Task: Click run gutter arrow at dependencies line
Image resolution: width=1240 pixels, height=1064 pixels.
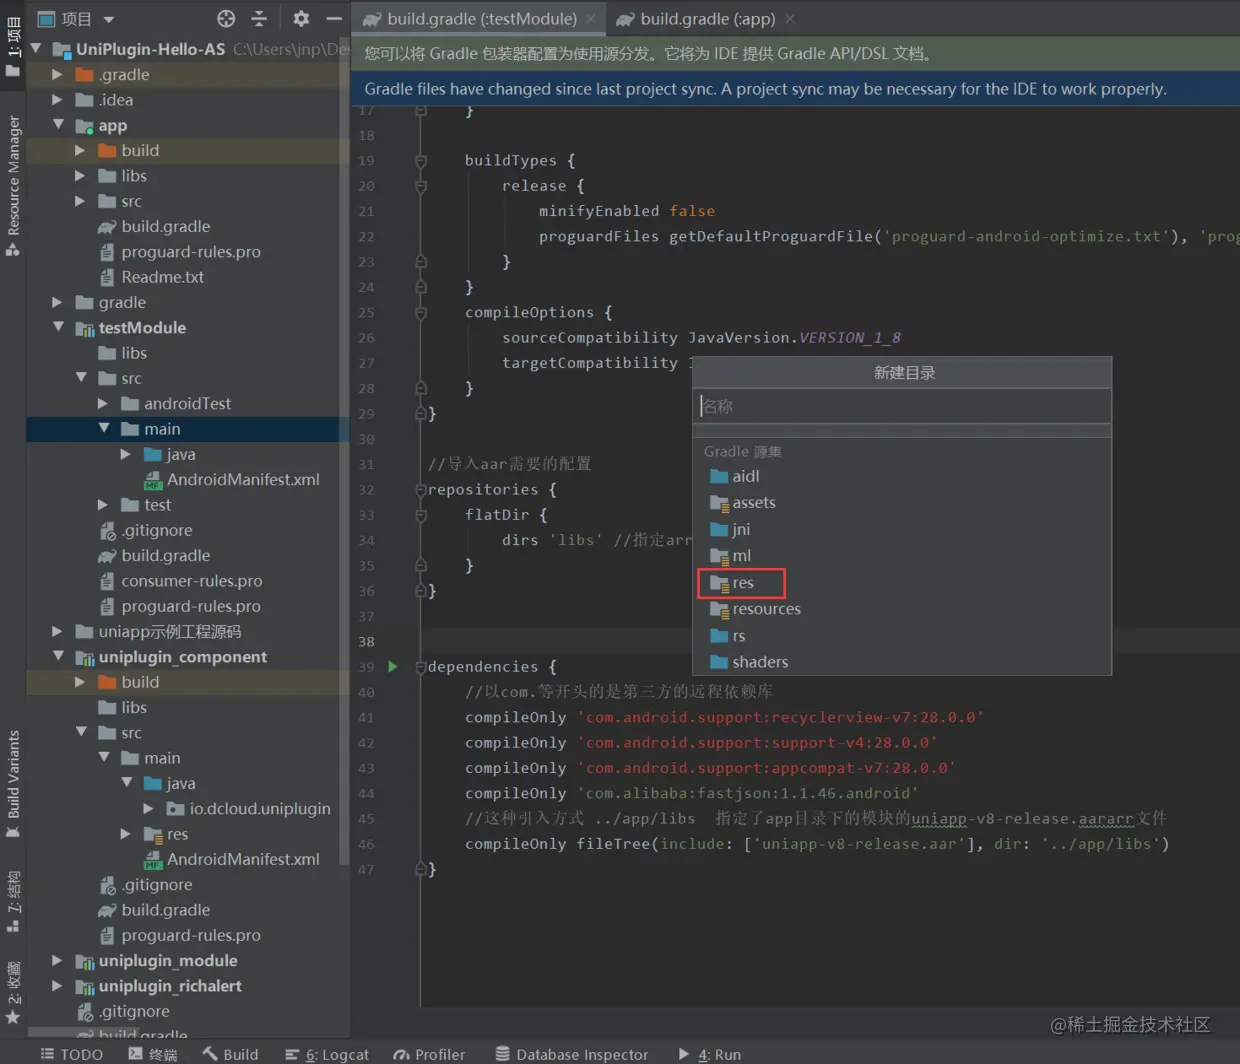Action: [x=393, y=666]
